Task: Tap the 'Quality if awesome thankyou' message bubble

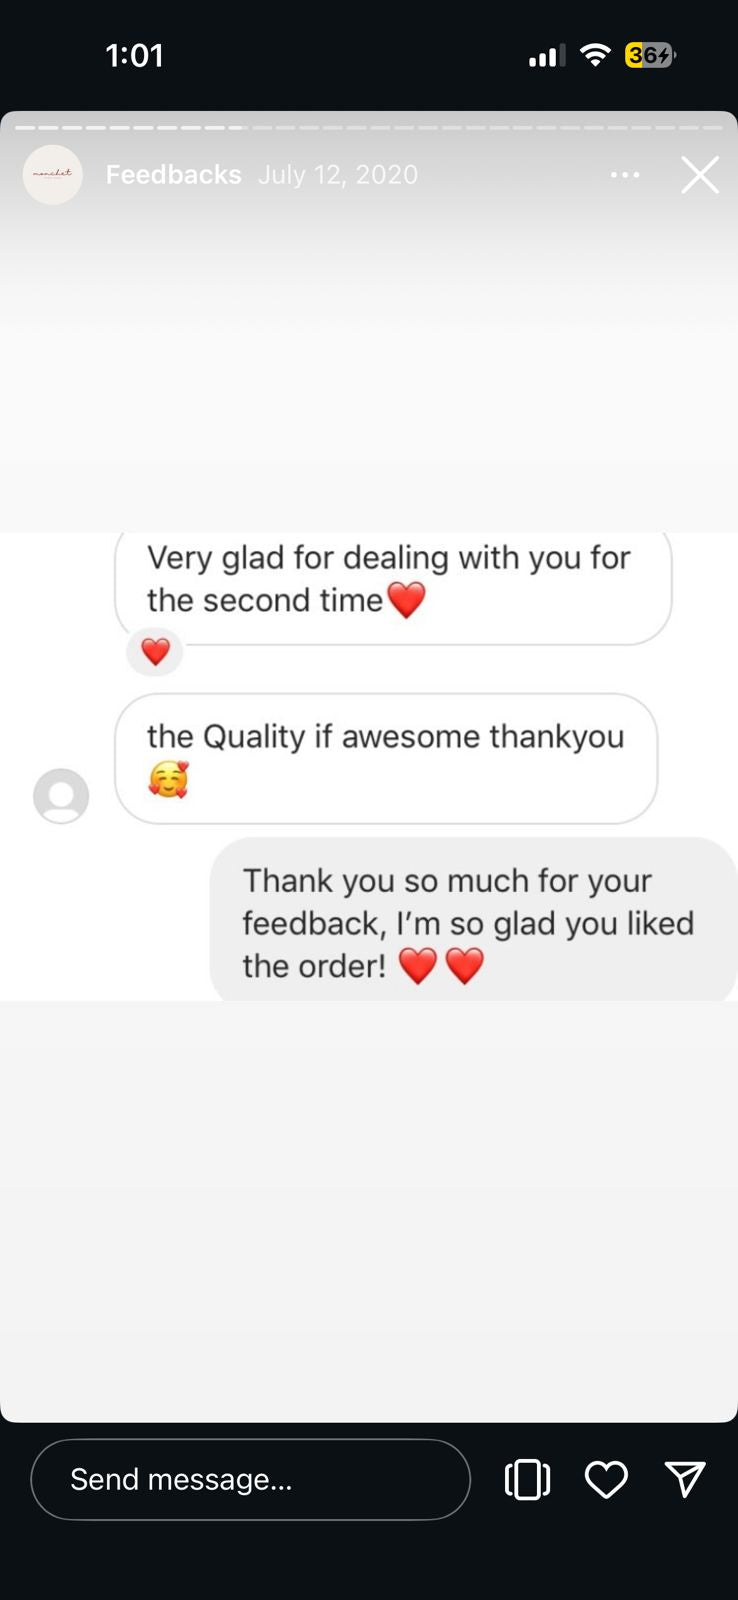Action: (x=386, y=759)
